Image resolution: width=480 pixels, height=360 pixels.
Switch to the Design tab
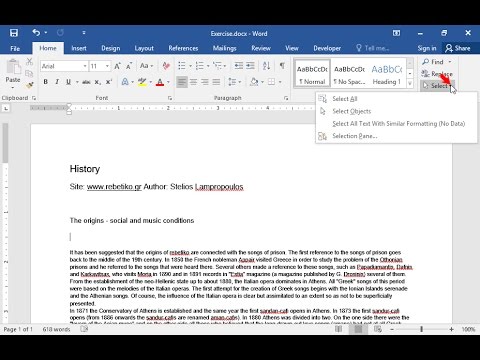click(111, 48)
